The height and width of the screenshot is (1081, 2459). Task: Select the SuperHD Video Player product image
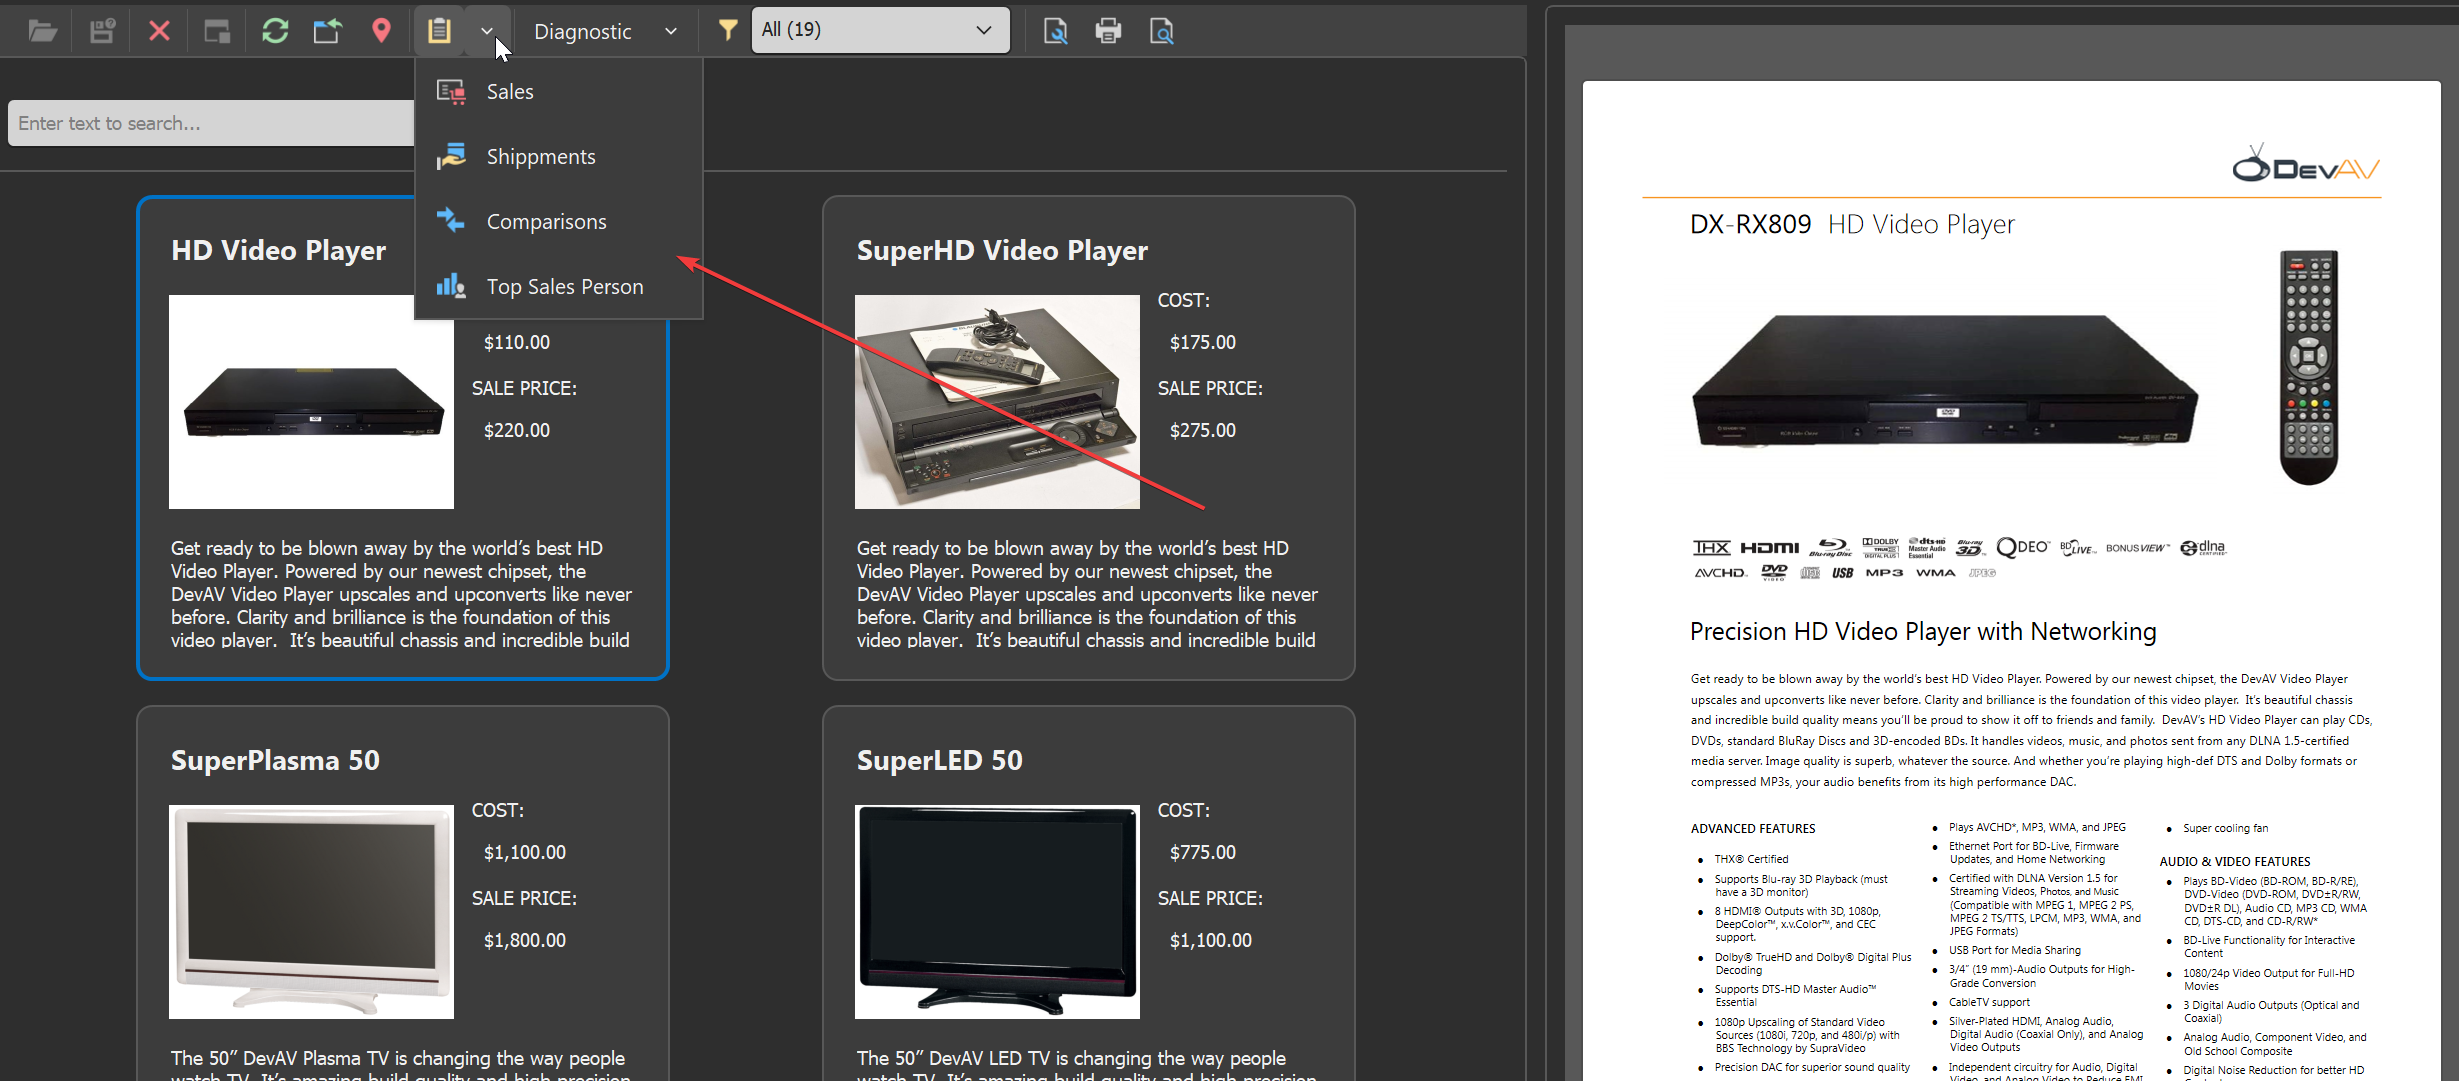pos(996,402)
